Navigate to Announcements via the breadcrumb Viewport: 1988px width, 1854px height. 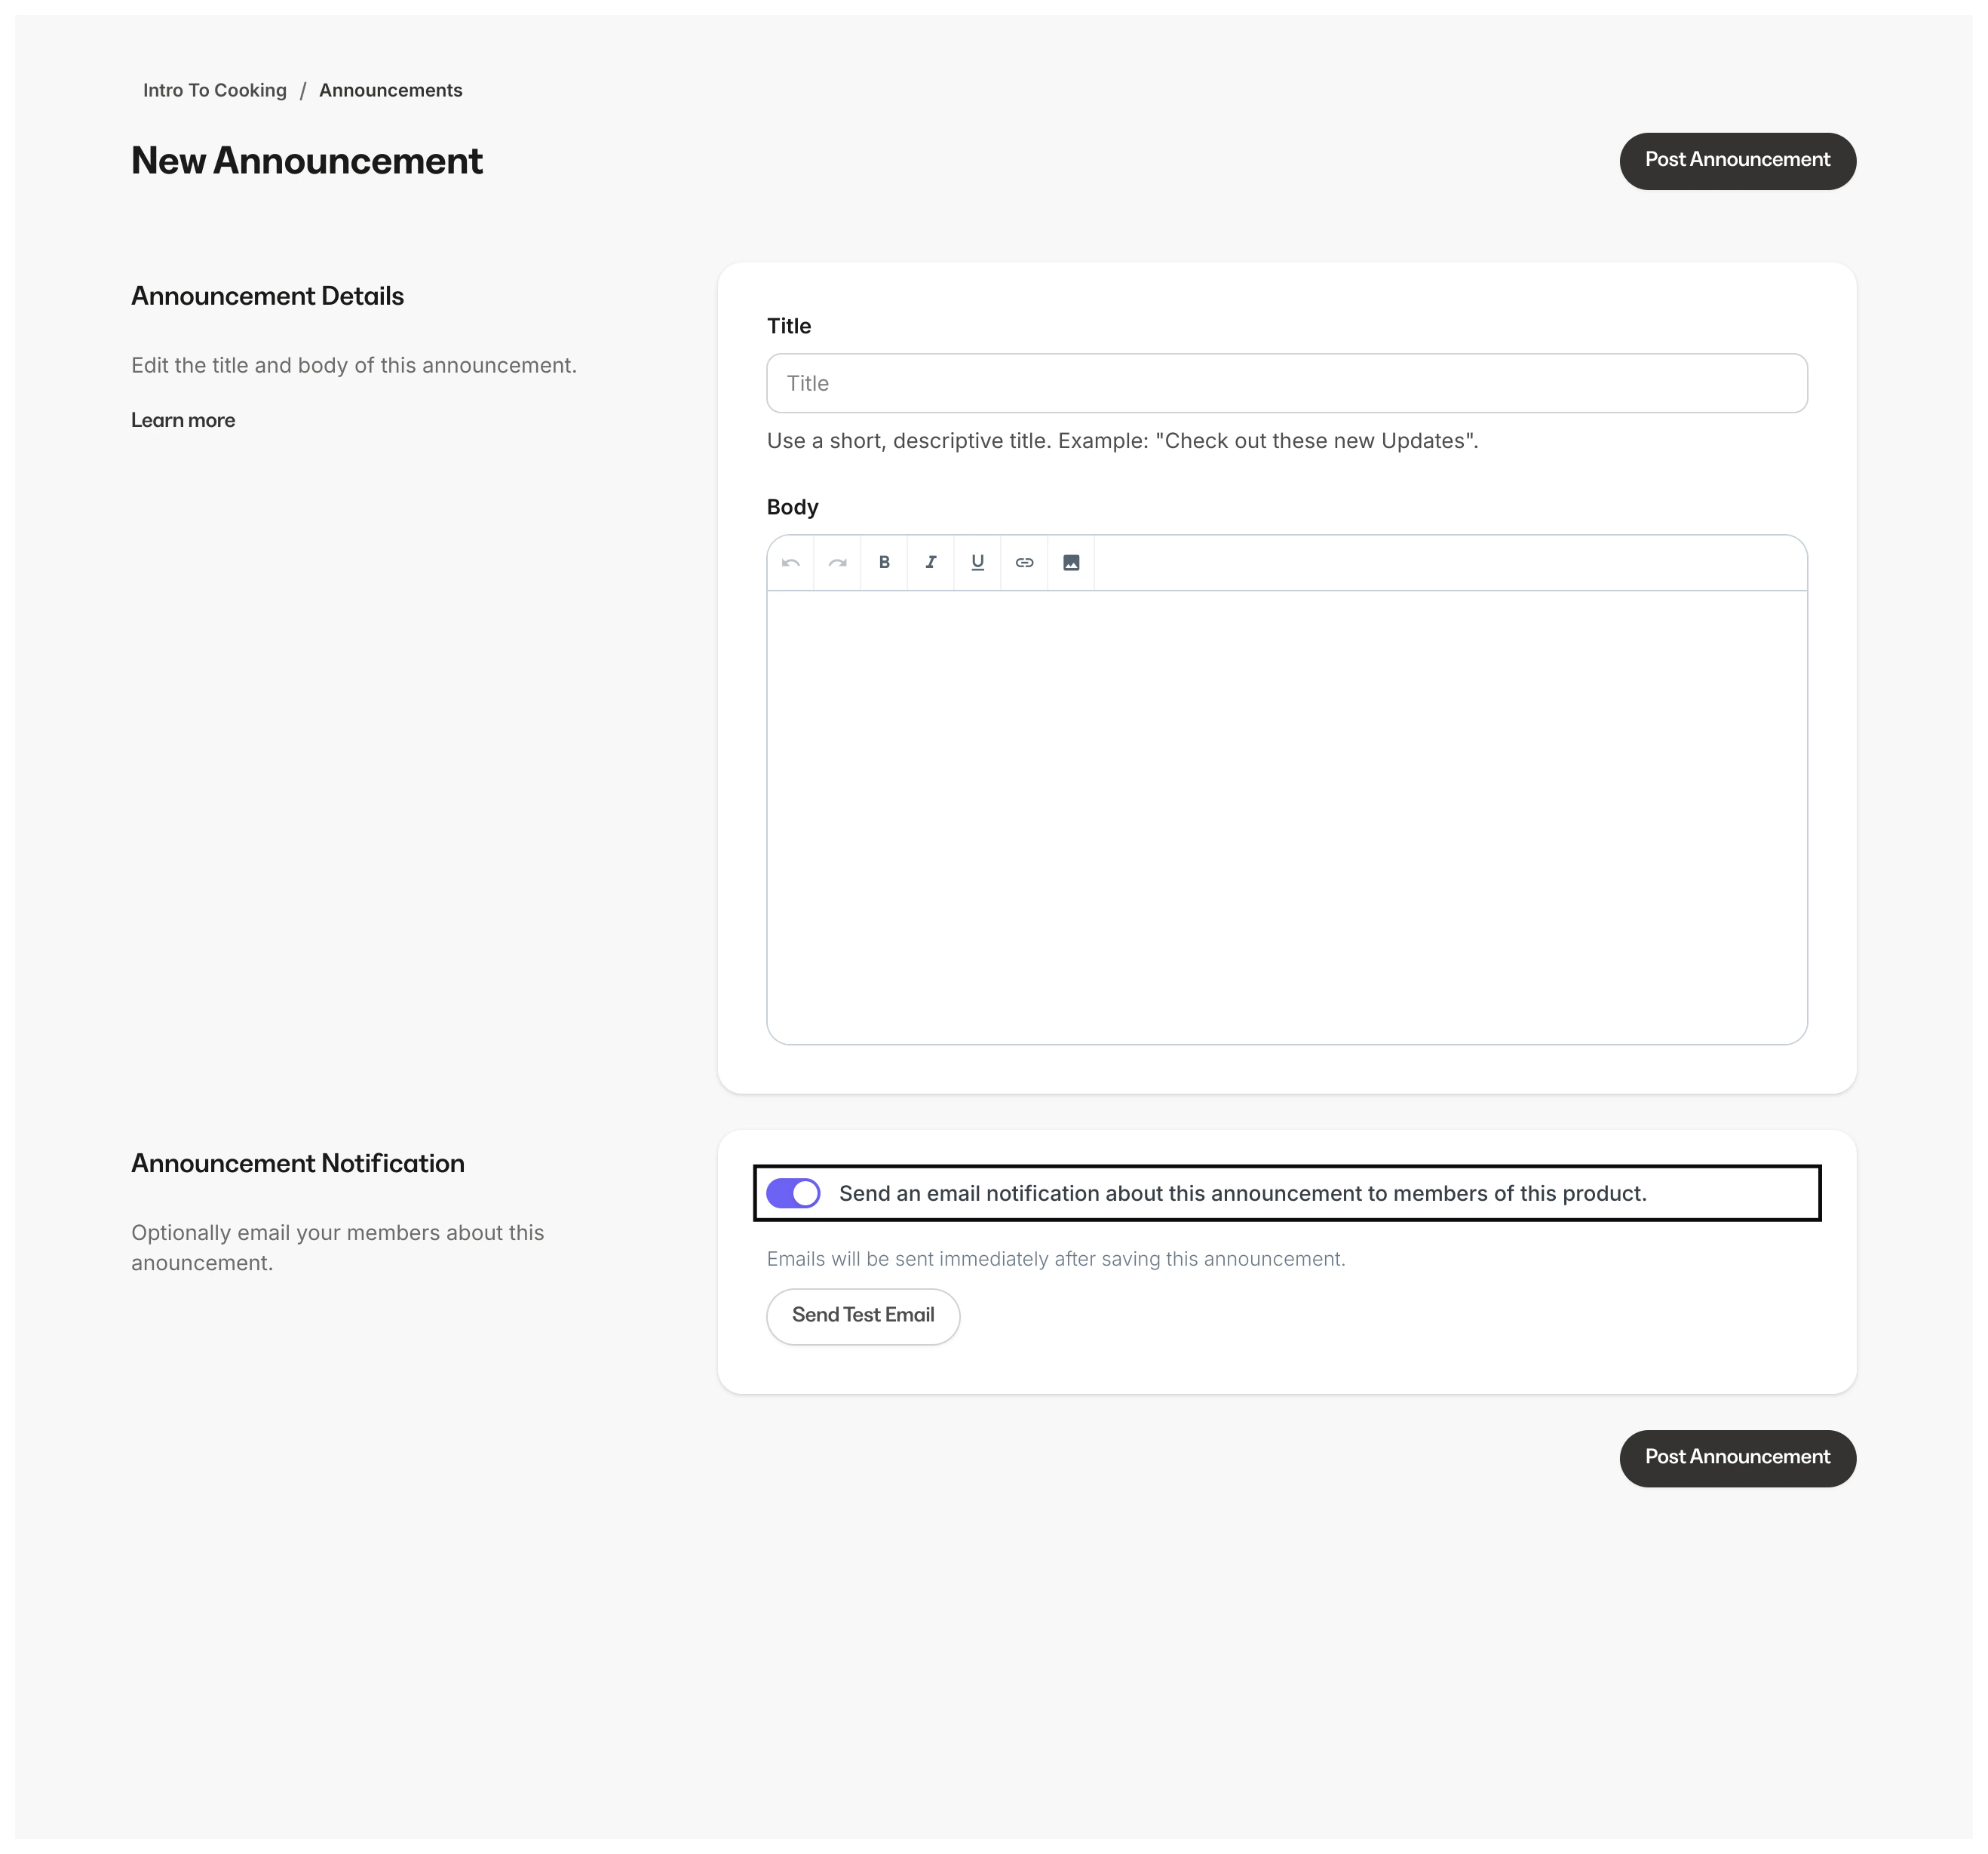[x=390, y=90]
